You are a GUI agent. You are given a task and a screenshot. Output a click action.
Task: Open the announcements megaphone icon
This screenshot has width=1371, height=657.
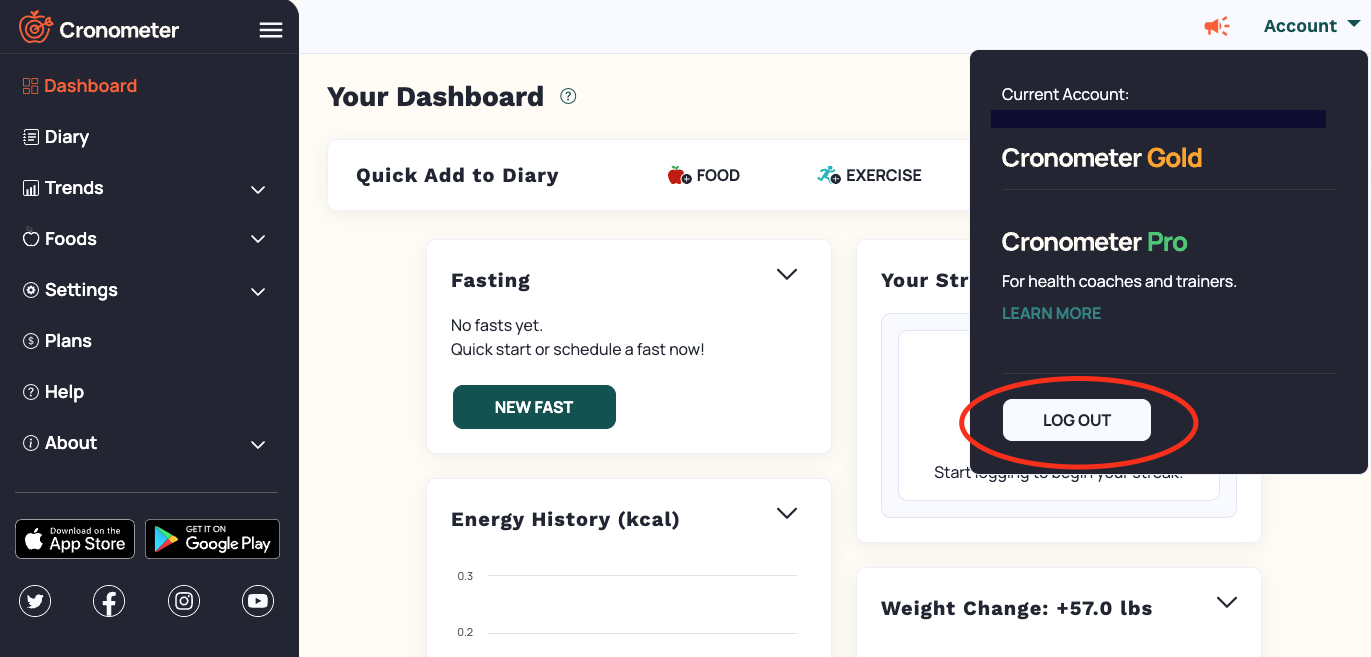click(1217, 26)
